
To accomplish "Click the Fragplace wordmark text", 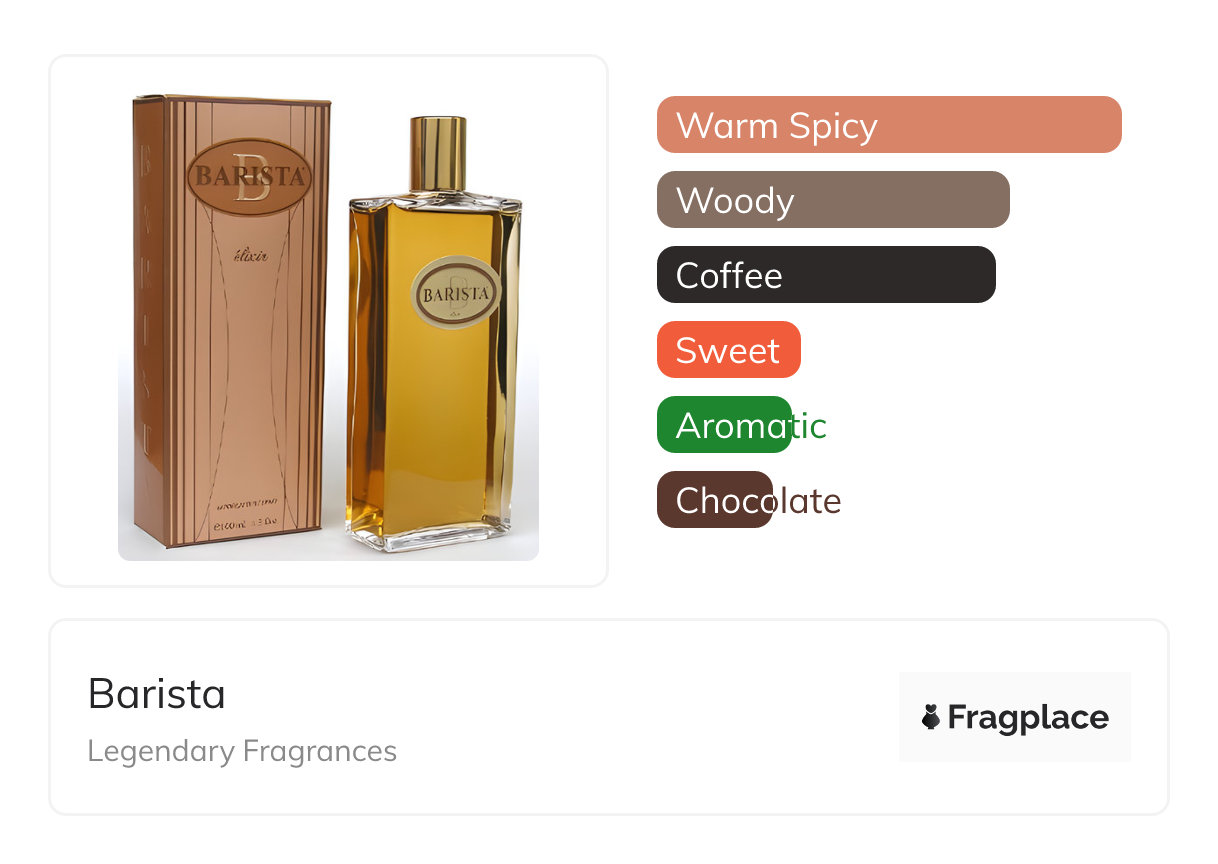I will 1028,717.
